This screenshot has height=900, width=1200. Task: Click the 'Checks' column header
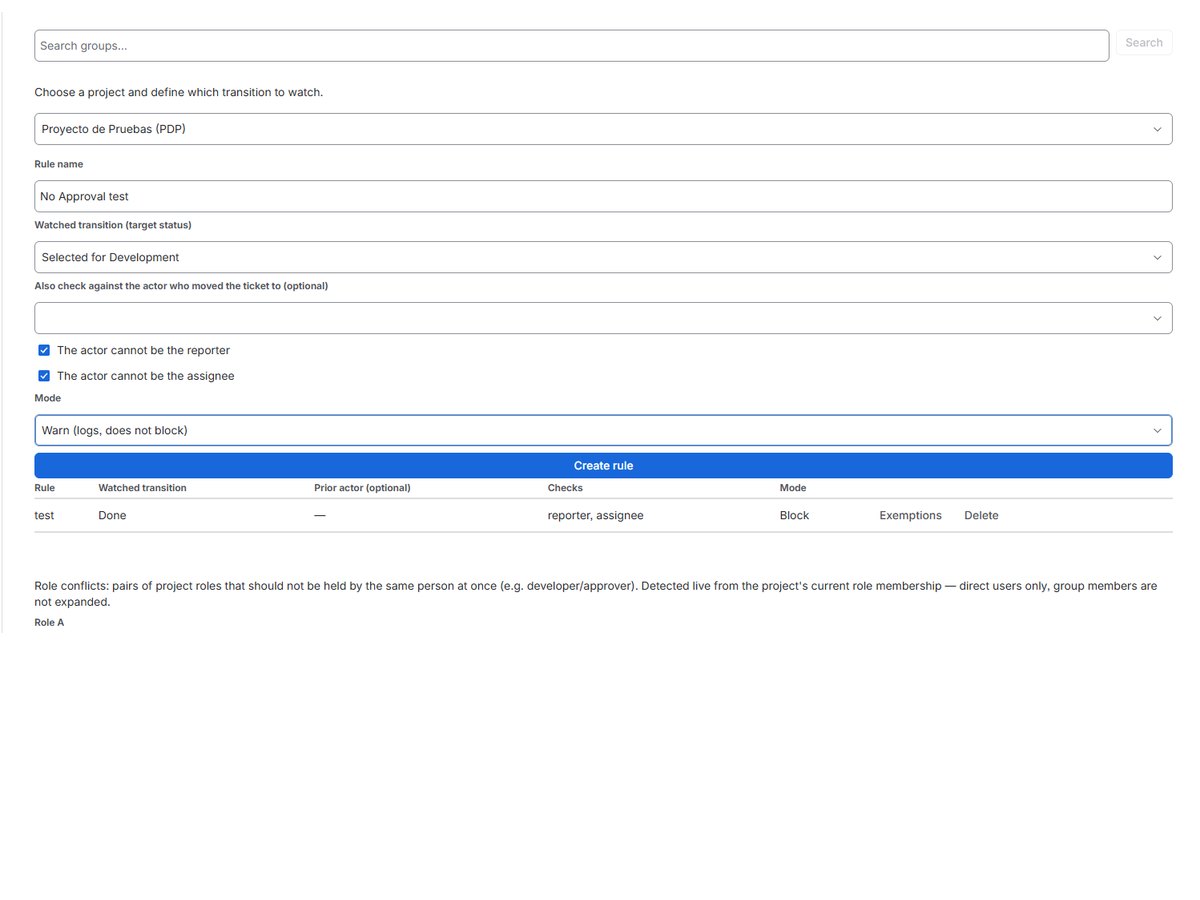point(565,488)
